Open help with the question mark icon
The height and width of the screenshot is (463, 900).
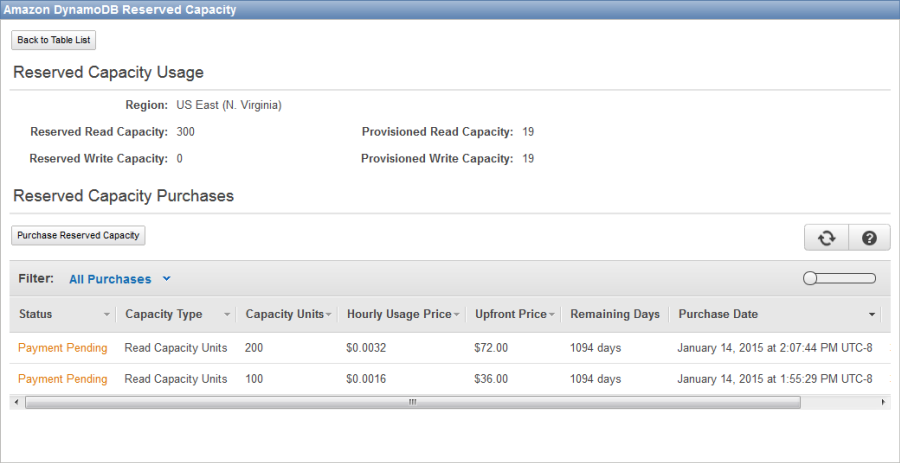[869, 238]
